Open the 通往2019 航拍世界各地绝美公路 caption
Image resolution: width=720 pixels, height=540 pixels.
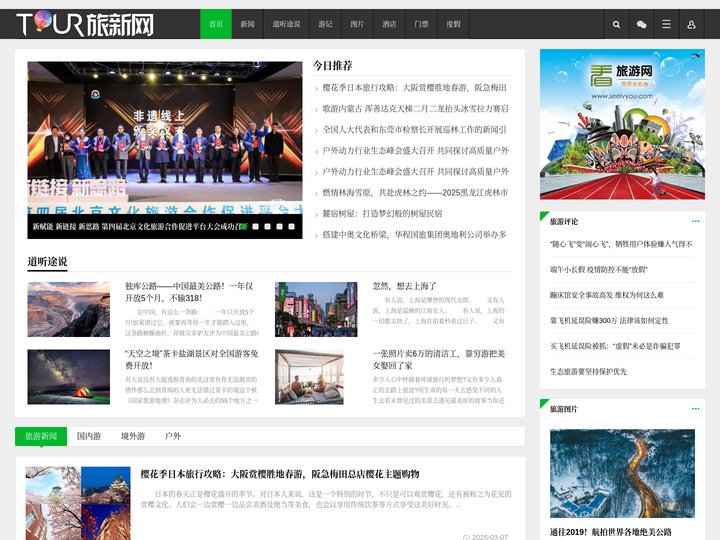coord(611,532)
